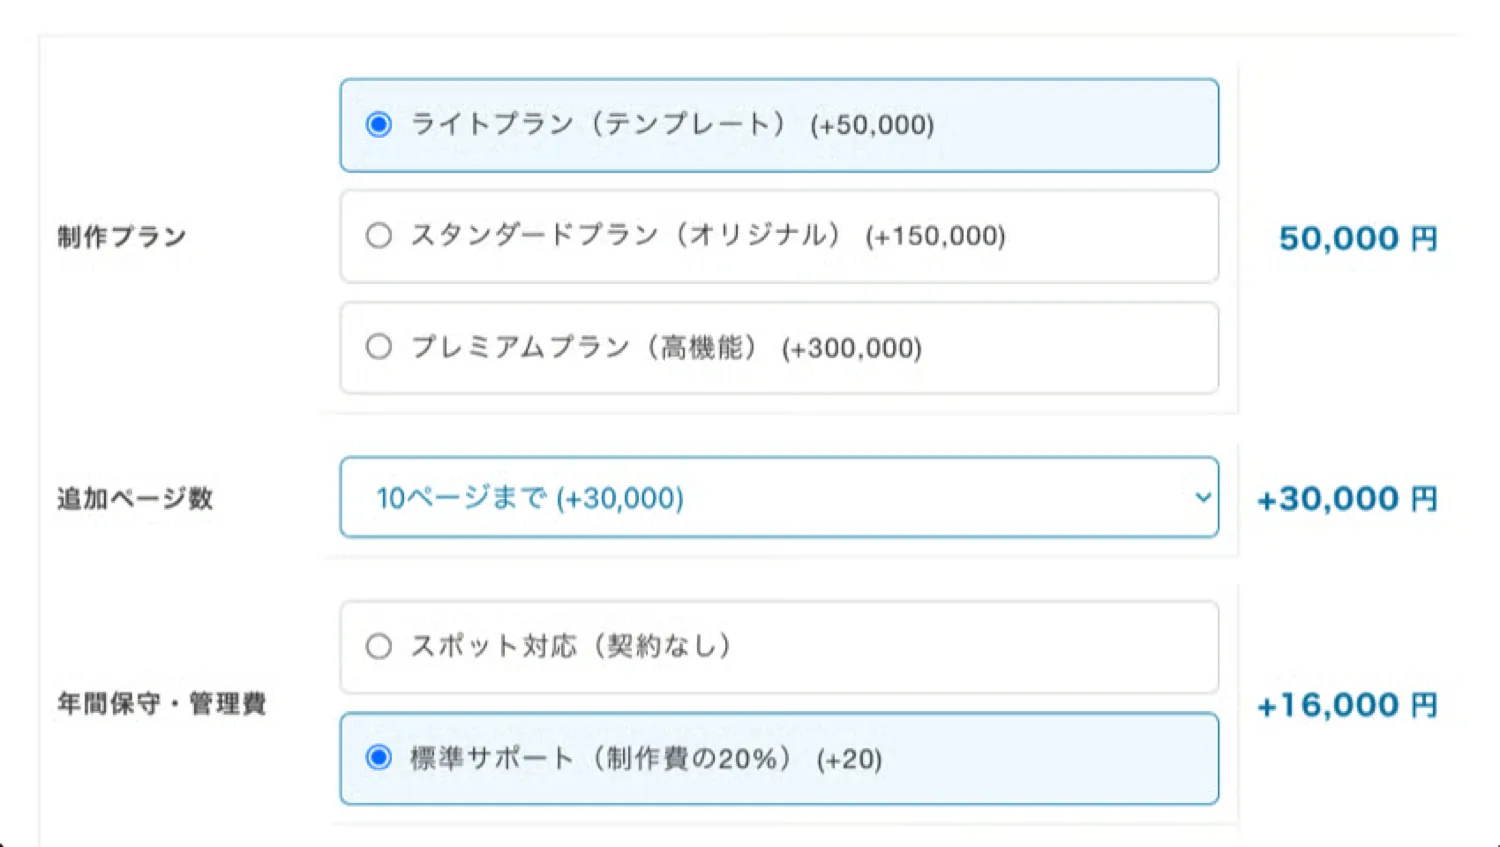Viewport: 1500px width, 847px height.
Task: Click the 50,000 円 plan price
Action: click(x=1357, y=239)
